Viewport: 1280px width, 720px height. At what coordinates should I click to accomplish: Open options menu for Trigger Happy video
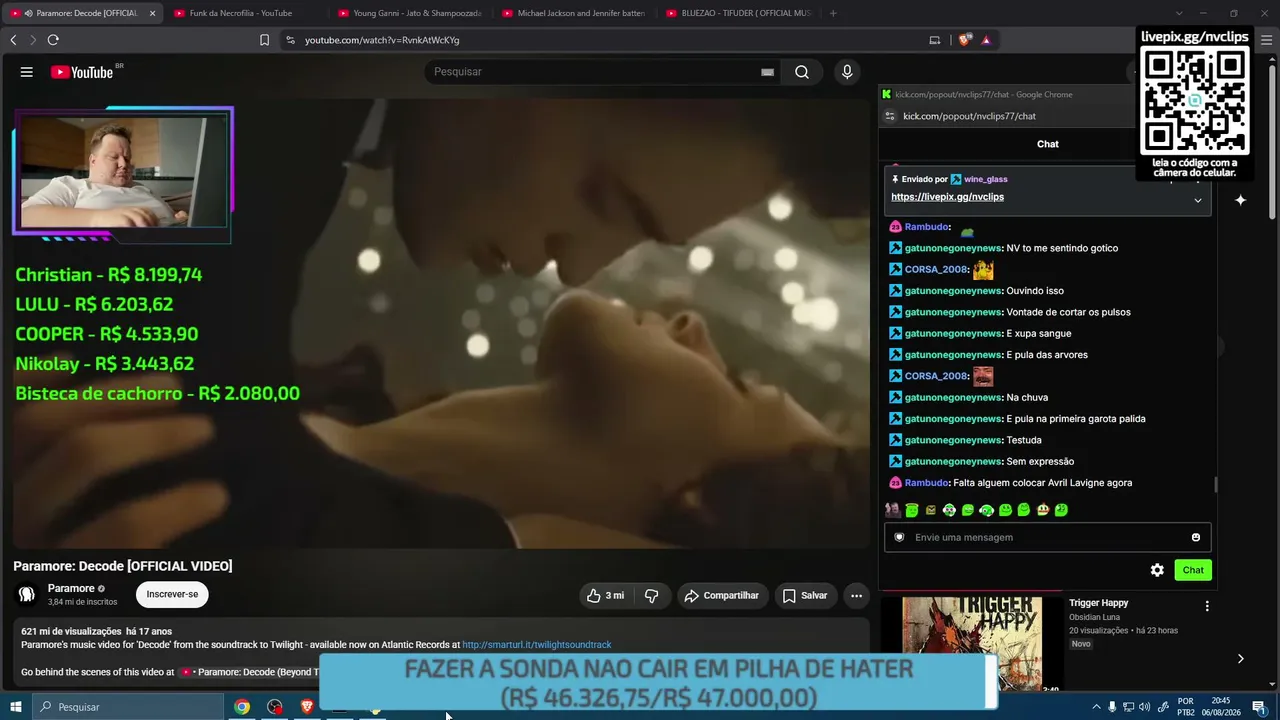click(1207, 606)
